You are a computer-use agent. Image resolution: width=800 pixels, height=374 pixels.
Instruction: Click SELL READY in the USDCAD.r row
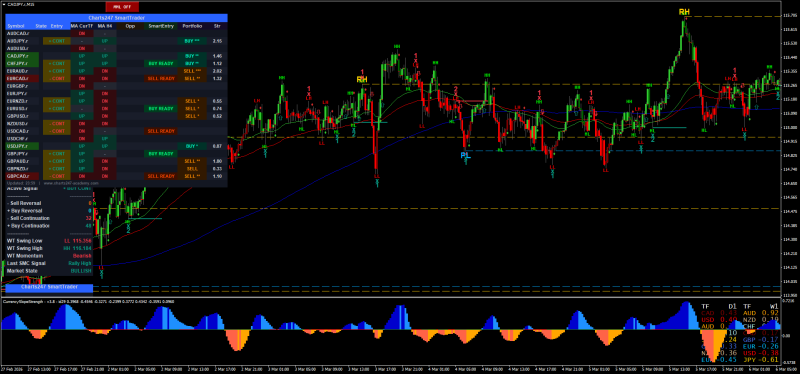(161, 131)
